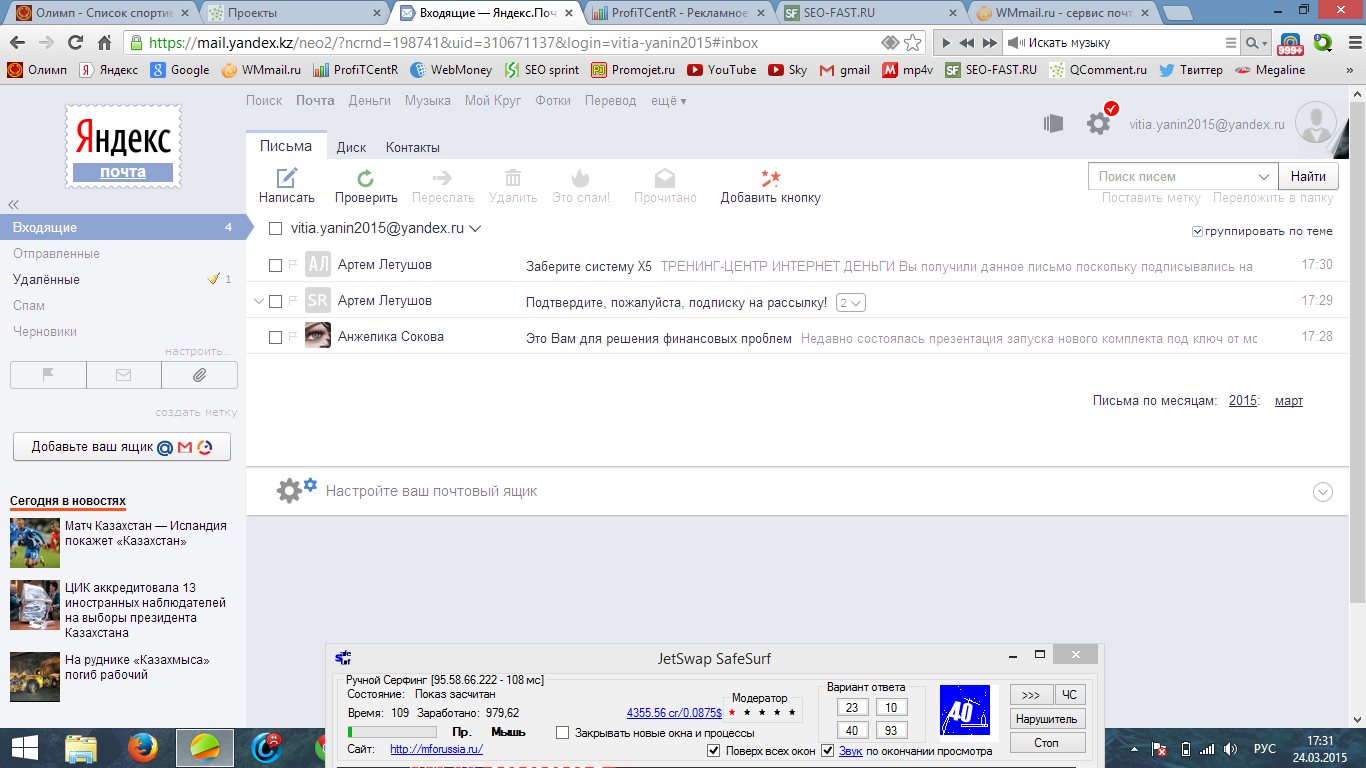Click the Нарушитель button
This screenshot has height=768, width=1366.
(x=1047, y=719)
